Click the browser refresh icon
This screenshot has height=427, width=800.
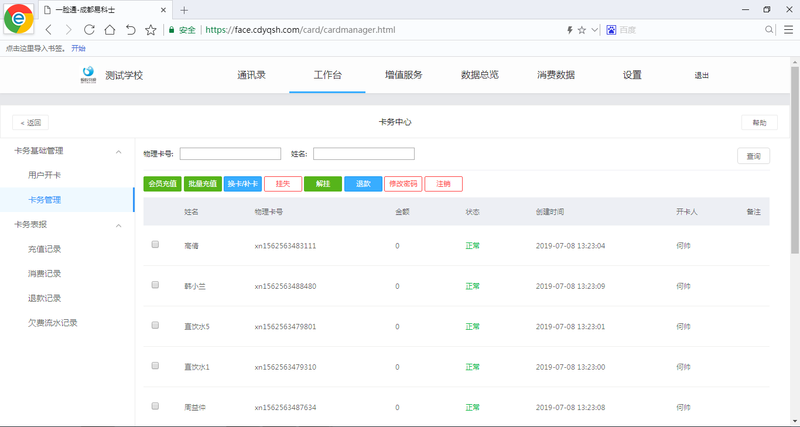click(89, 30)
